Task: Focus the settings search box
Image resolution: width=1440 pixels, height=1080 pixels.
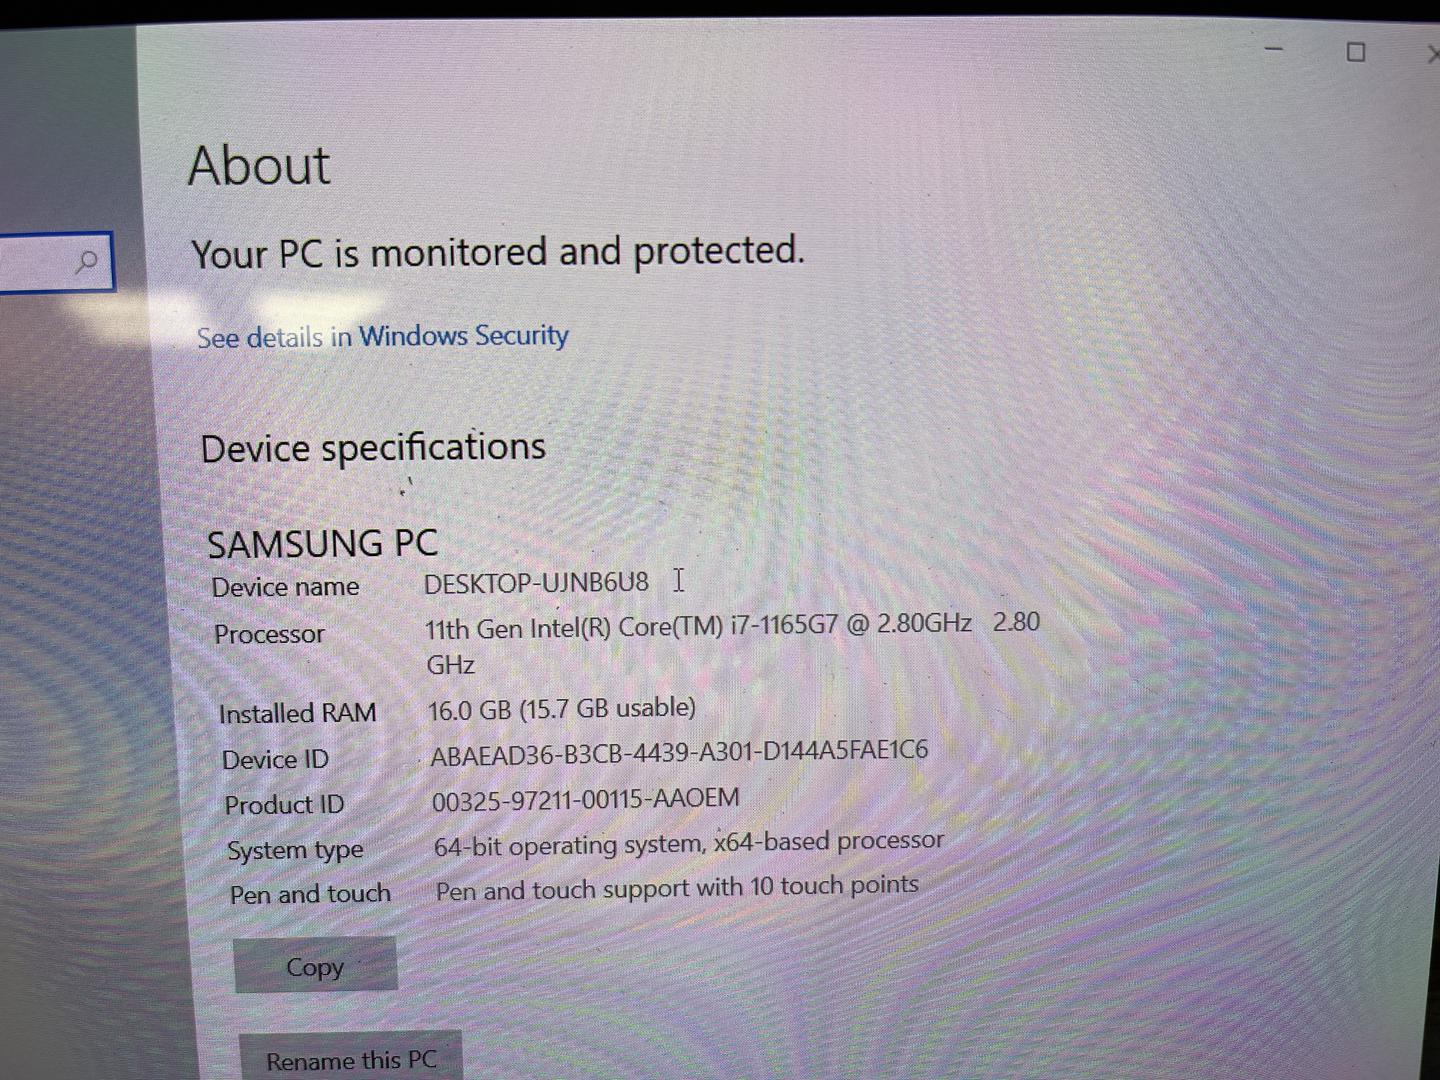Action: pos(56,262)
